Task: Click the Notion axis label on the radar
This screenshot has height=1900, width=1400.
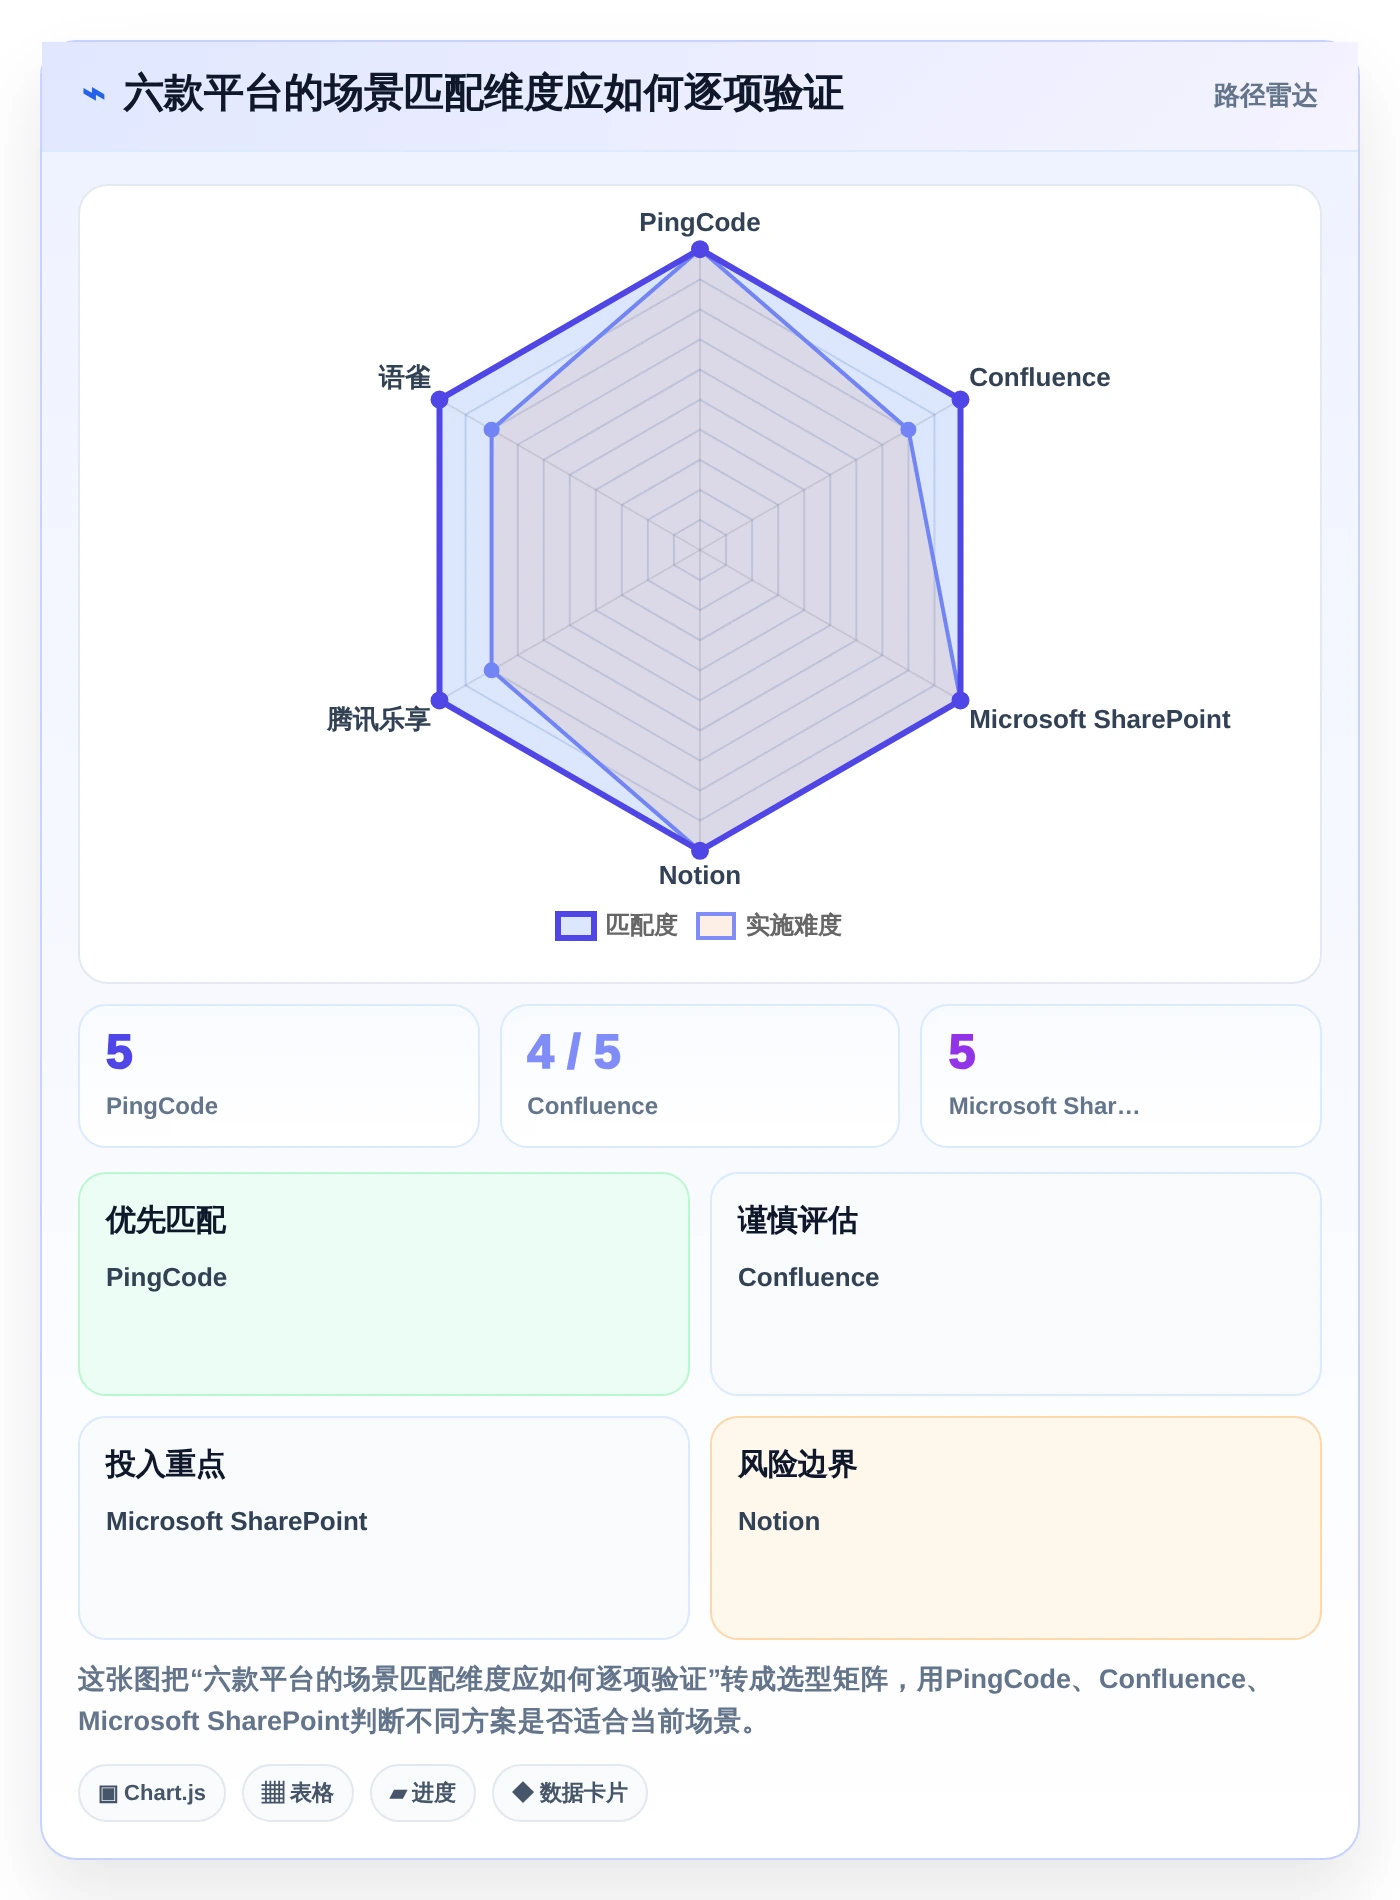Action: pyautogui.click(x=700, y=875)
